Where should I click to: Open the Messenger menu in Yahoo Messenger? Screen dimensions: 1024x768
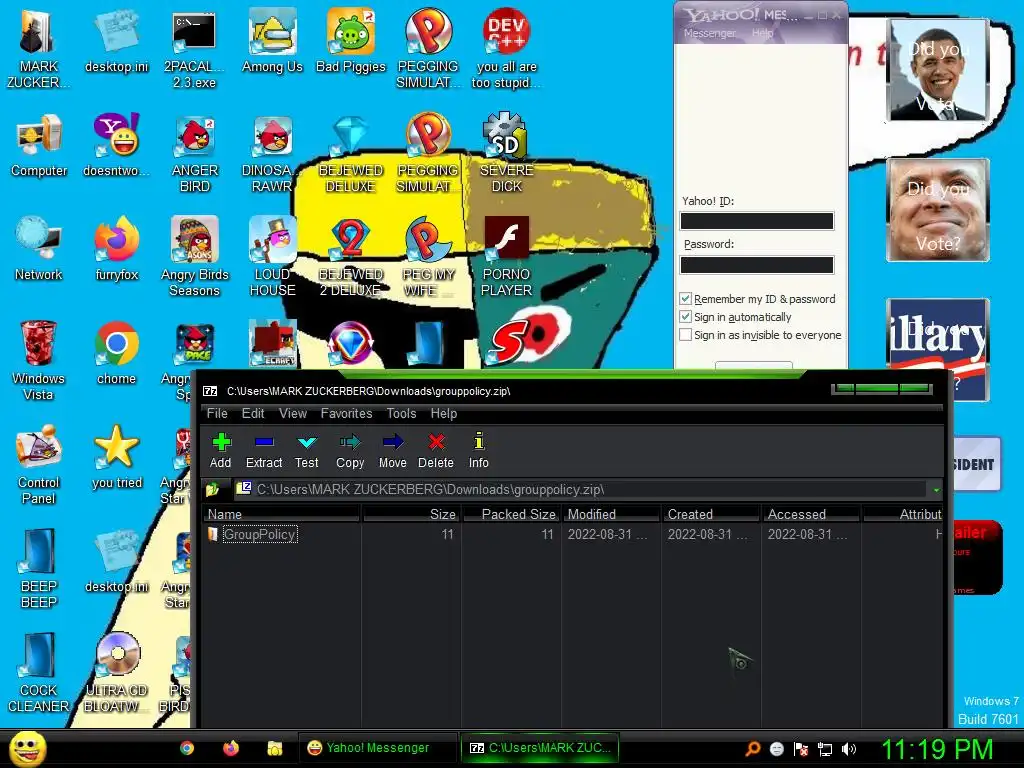click(x=709, y=33)
